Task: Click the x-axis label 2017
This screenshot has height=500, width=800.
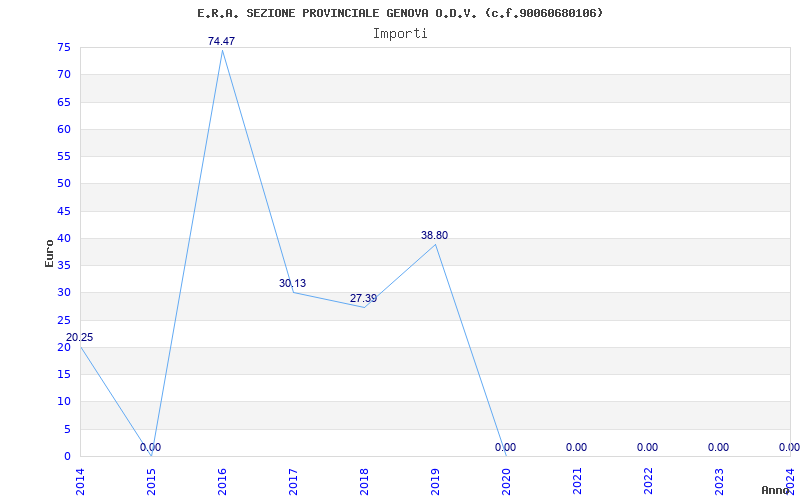Action: (293, 482)
